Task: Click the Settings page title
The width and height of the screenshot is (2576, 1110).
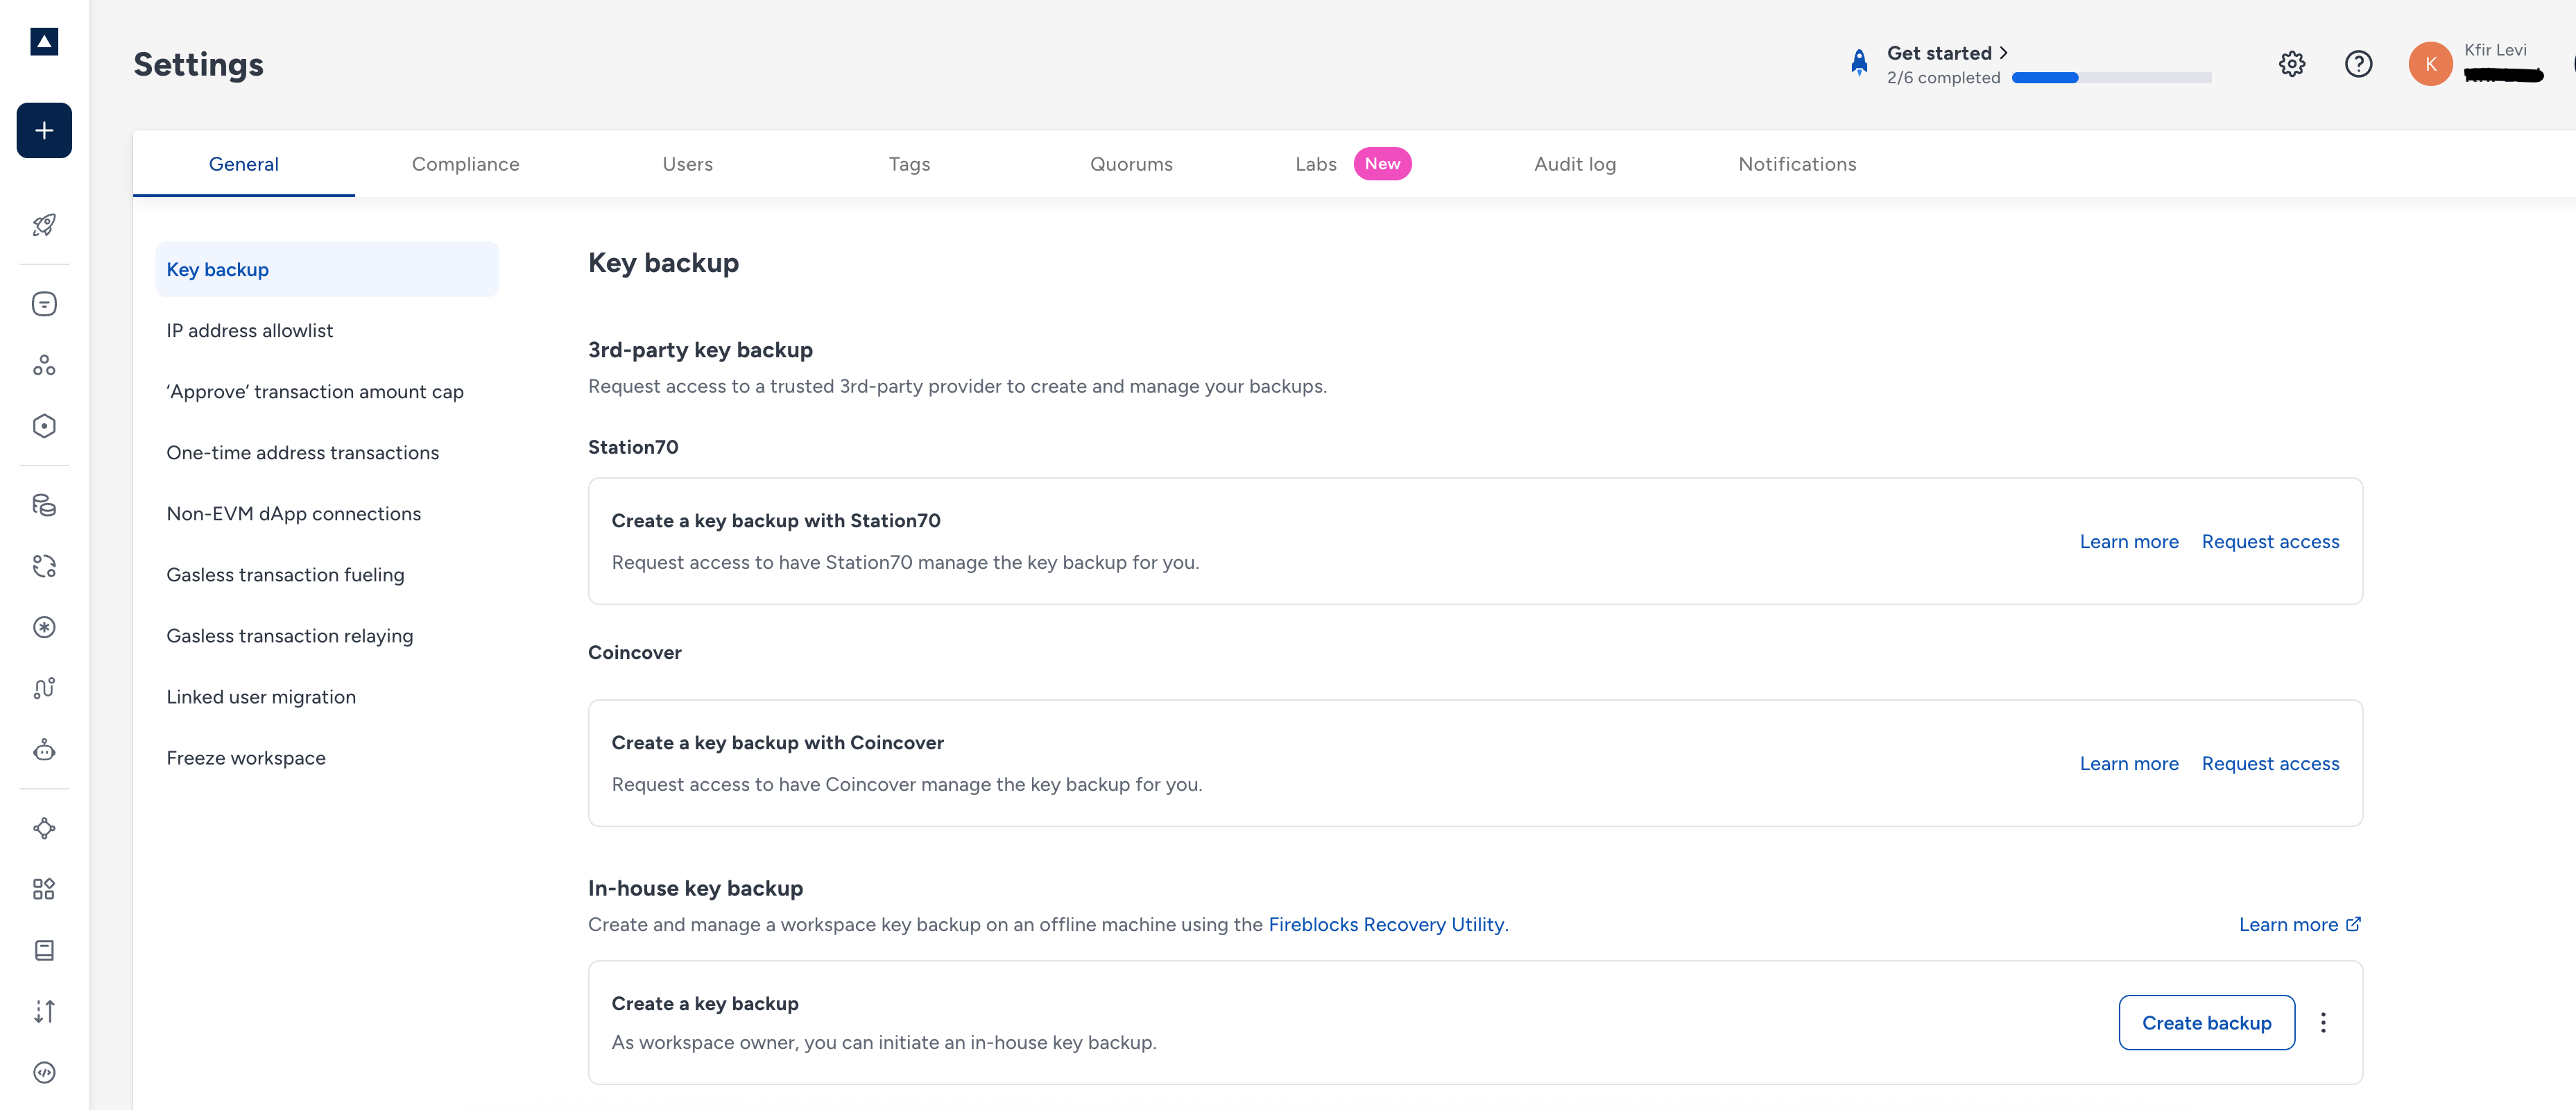Action: tap(198, 64)
